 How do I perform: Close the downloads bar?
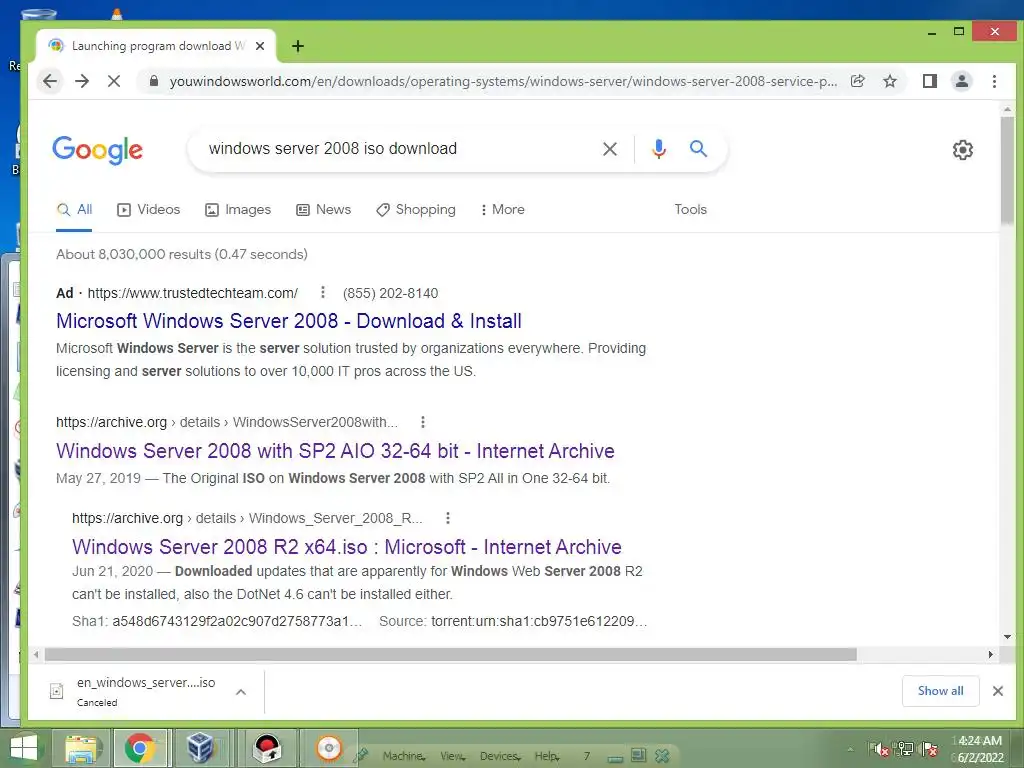point(998,691)
